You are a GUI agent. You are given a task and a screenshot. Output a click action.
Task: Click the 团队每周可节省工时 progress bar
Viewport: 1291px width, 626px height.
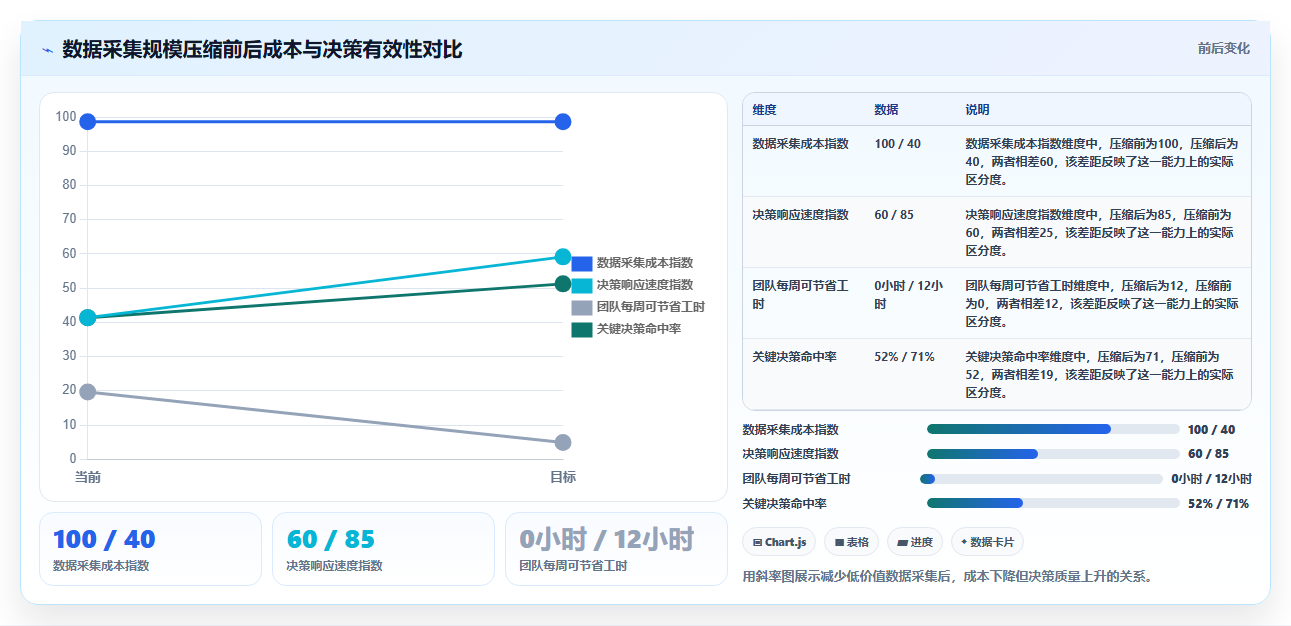(x=1041, y=479)
